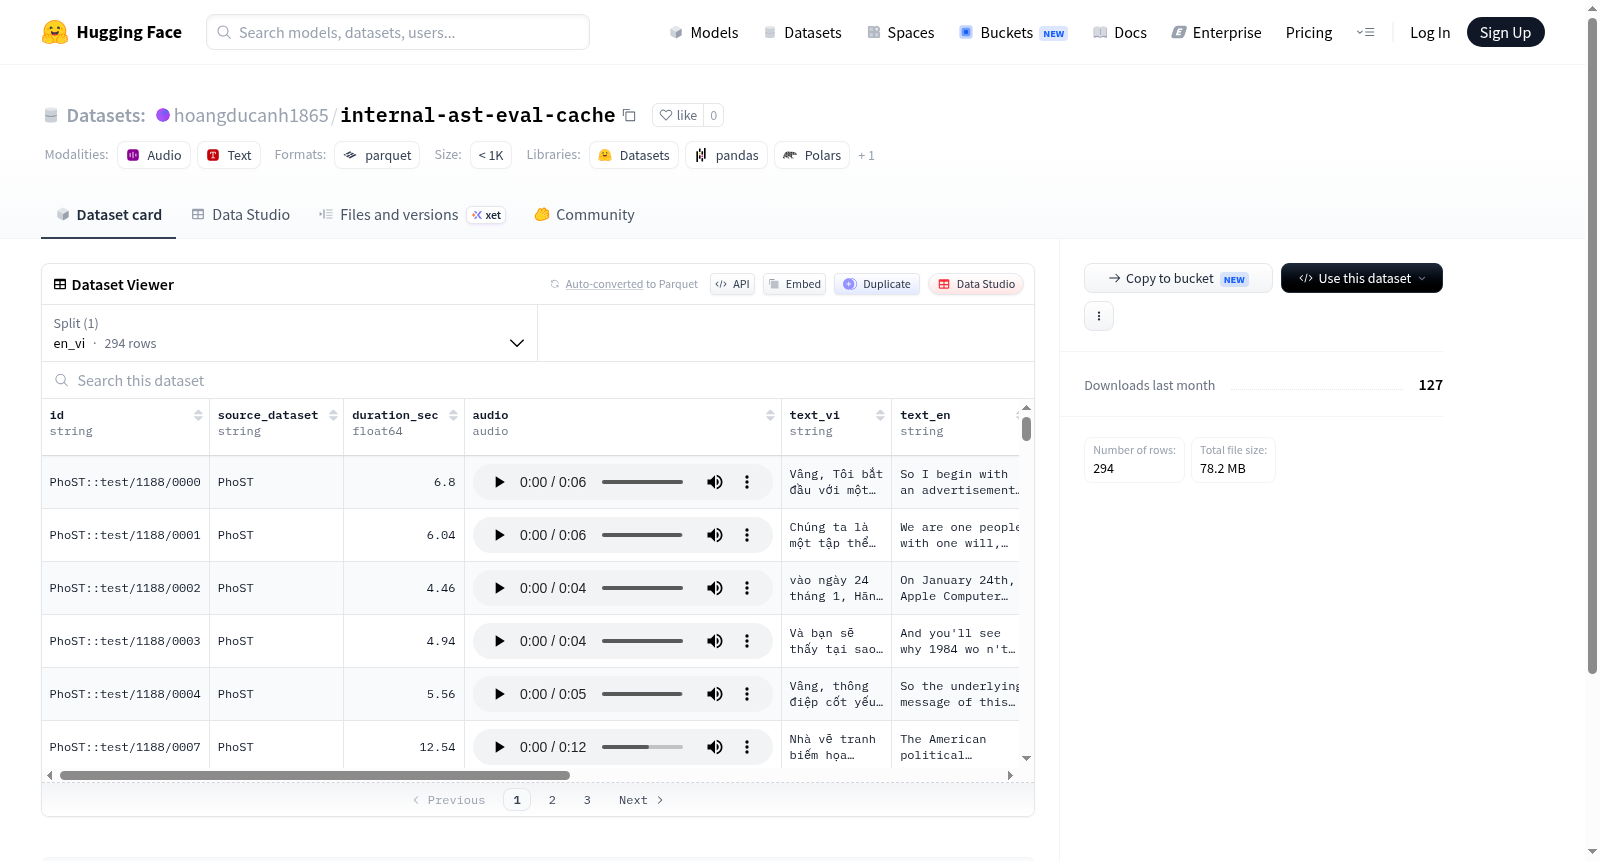The height and width of the screenshot is (861, 1600).
Task: Open Spaces in the top navigation
Action: [901, 32]
